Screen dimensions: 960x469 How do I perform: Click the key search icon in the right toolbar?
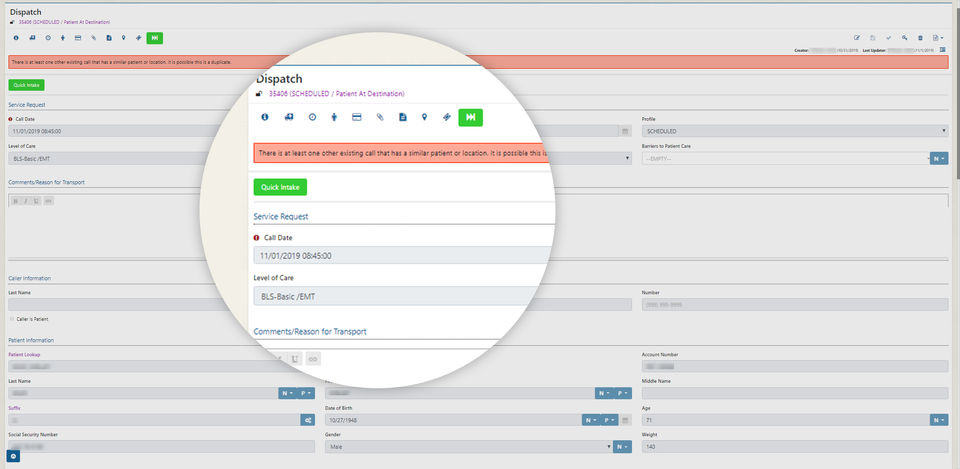pos(904,38)
